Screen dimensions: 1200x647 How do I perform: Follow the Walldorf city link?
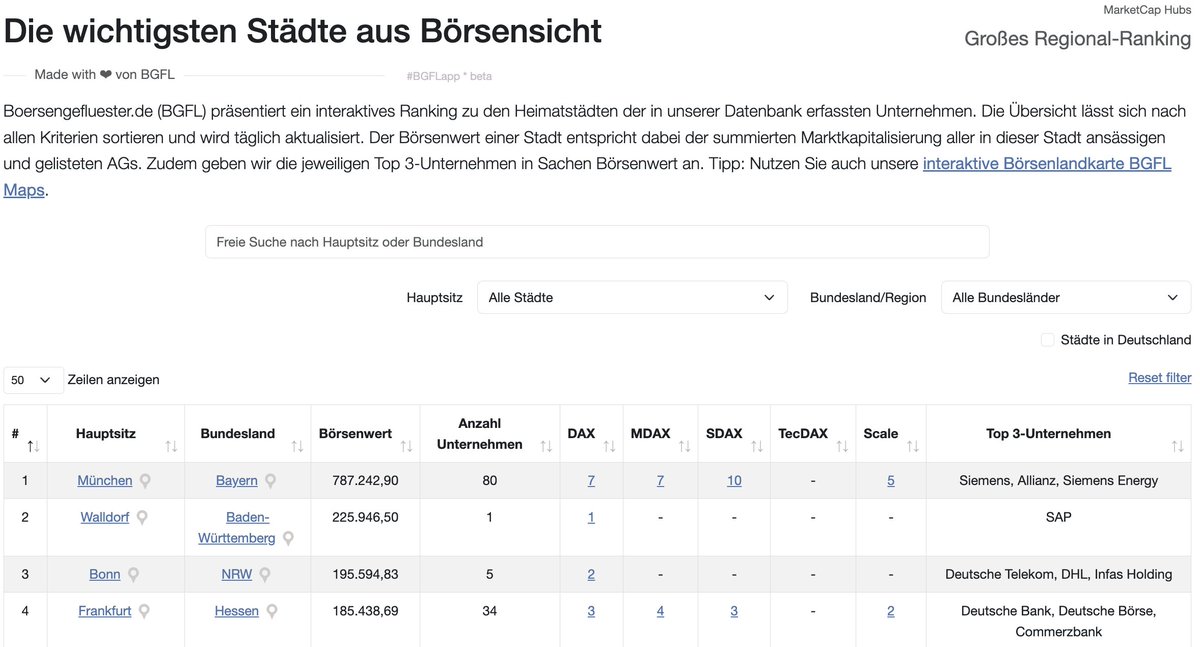tap(105, 518)
